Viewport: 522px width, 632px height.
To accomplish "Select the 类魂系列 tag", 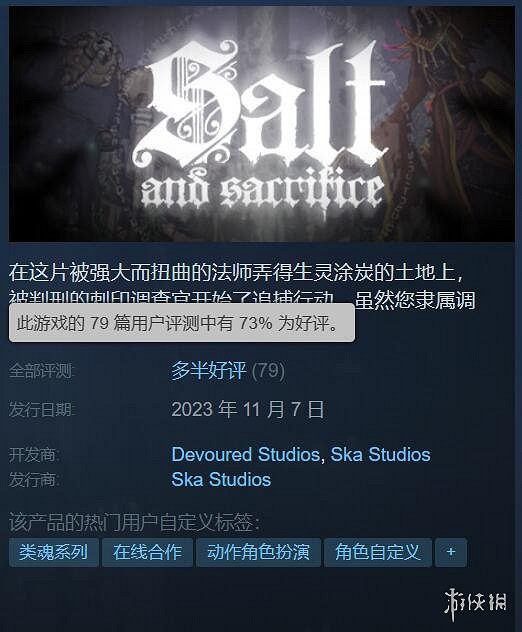I will pyautogui.click(x=54, y=552).
